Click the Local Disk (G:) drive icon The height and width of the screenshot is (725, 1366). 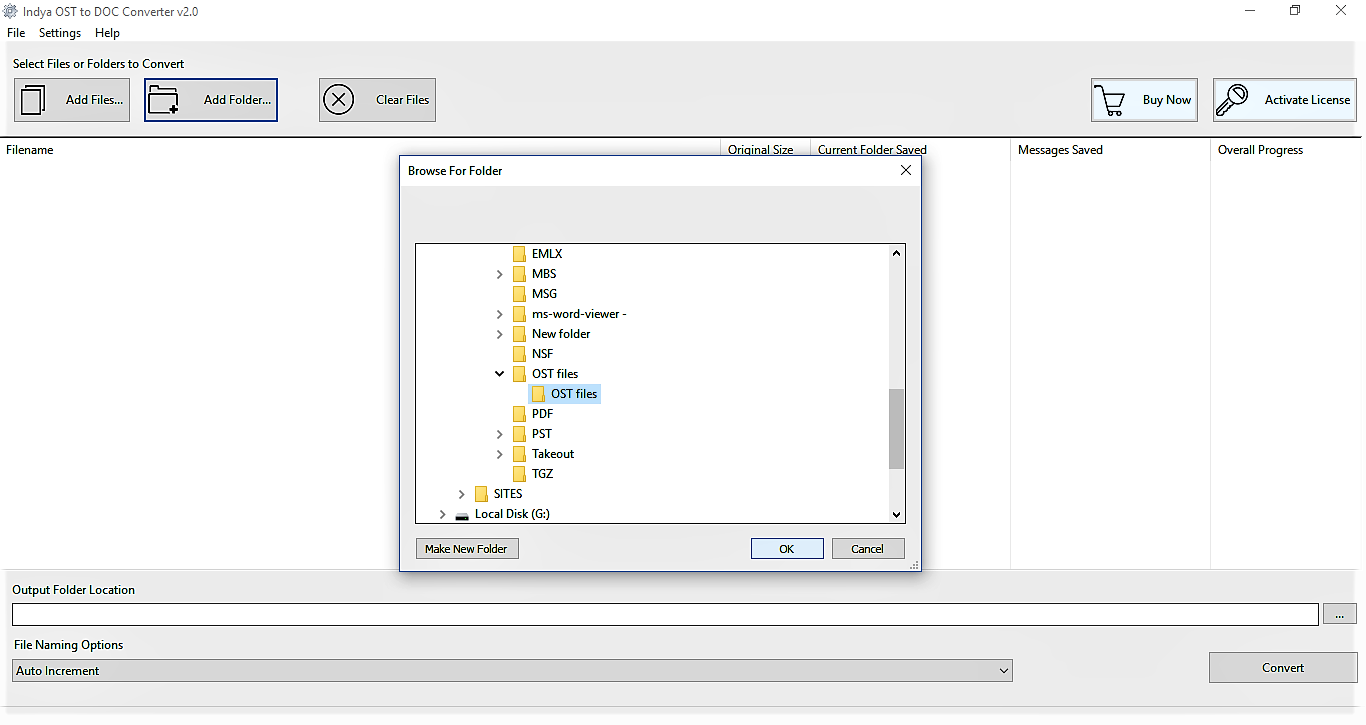[x=462, y=515]
